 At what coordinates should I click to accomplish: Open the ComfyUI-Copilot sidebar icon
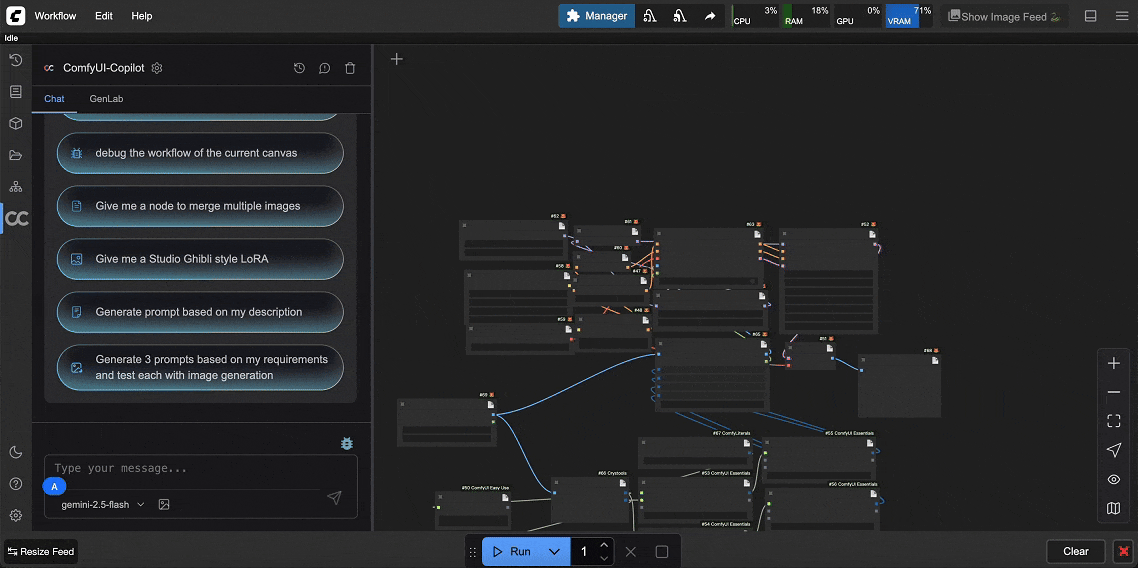coord(16,218)
